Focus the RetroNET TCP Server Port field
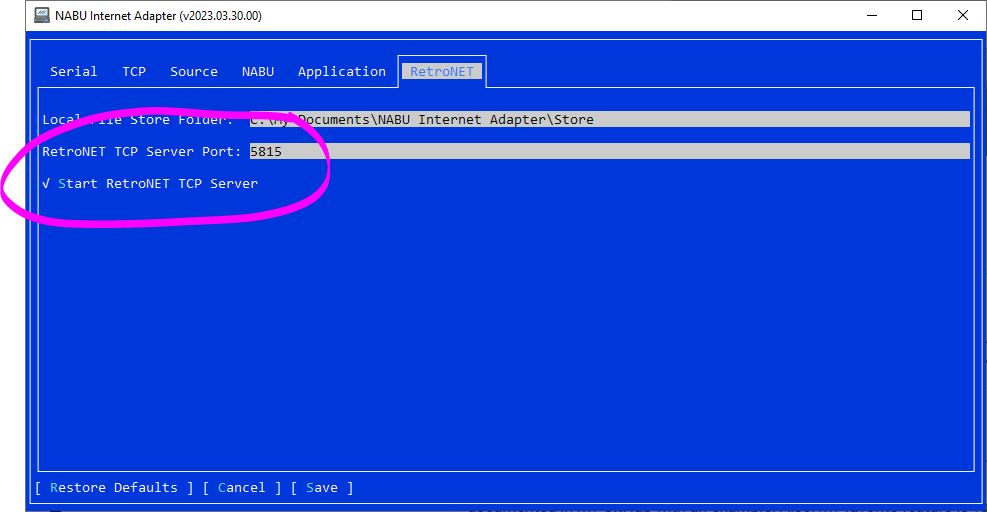The width and height of the screenshot is (987, 512). pyautogui.click(x=609, y=152)
